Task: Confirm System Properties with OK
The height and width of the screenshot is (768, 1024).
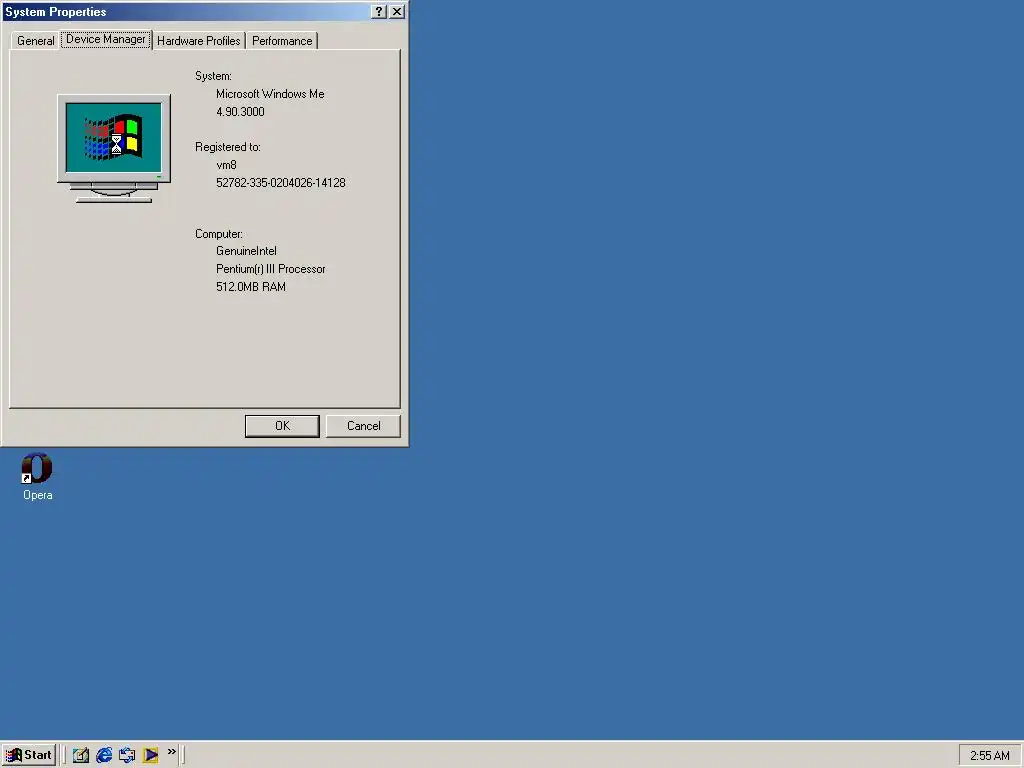Action: (282, 426)
